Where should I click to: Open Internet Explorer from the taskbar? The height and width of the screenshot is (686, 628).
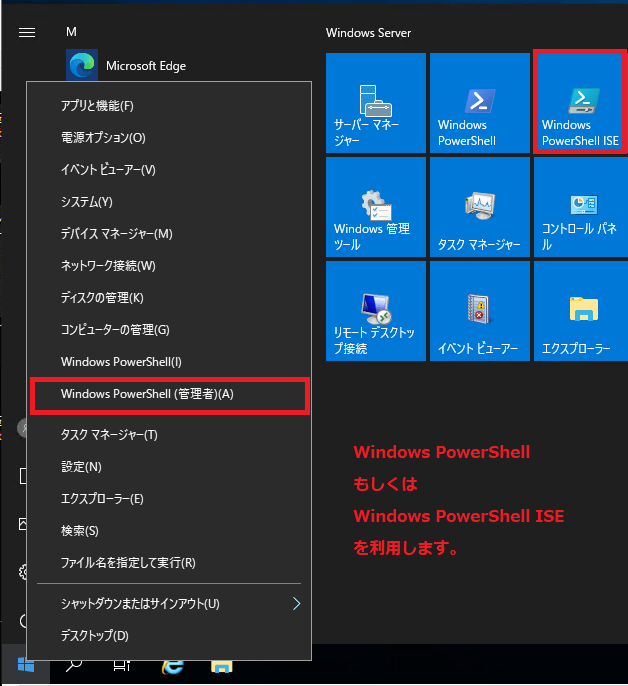pyautogui.click(x=172, y=666)
